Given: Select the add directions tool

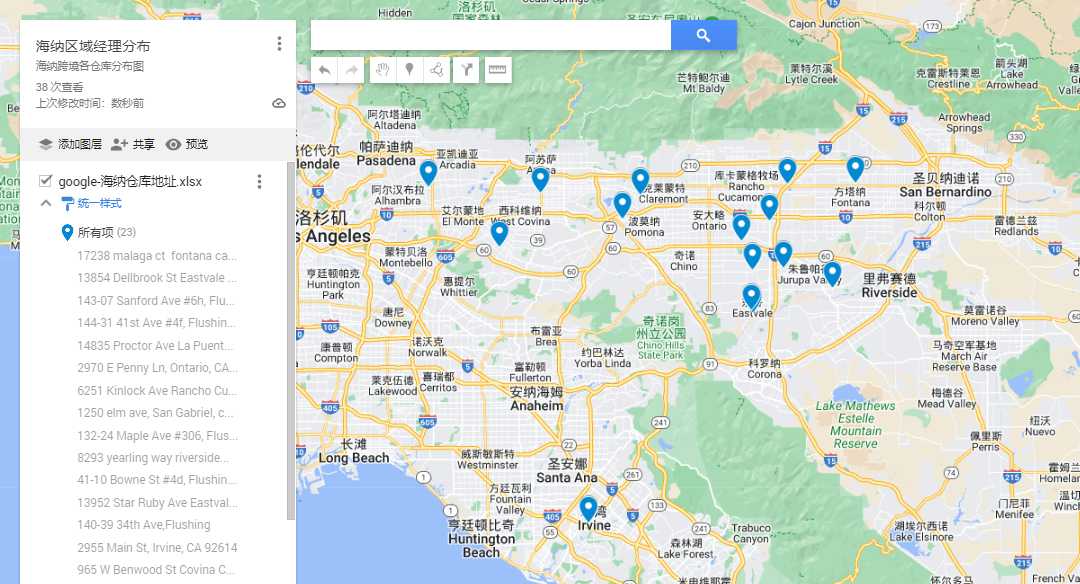Looking at the screenshot, I should 466,69.
